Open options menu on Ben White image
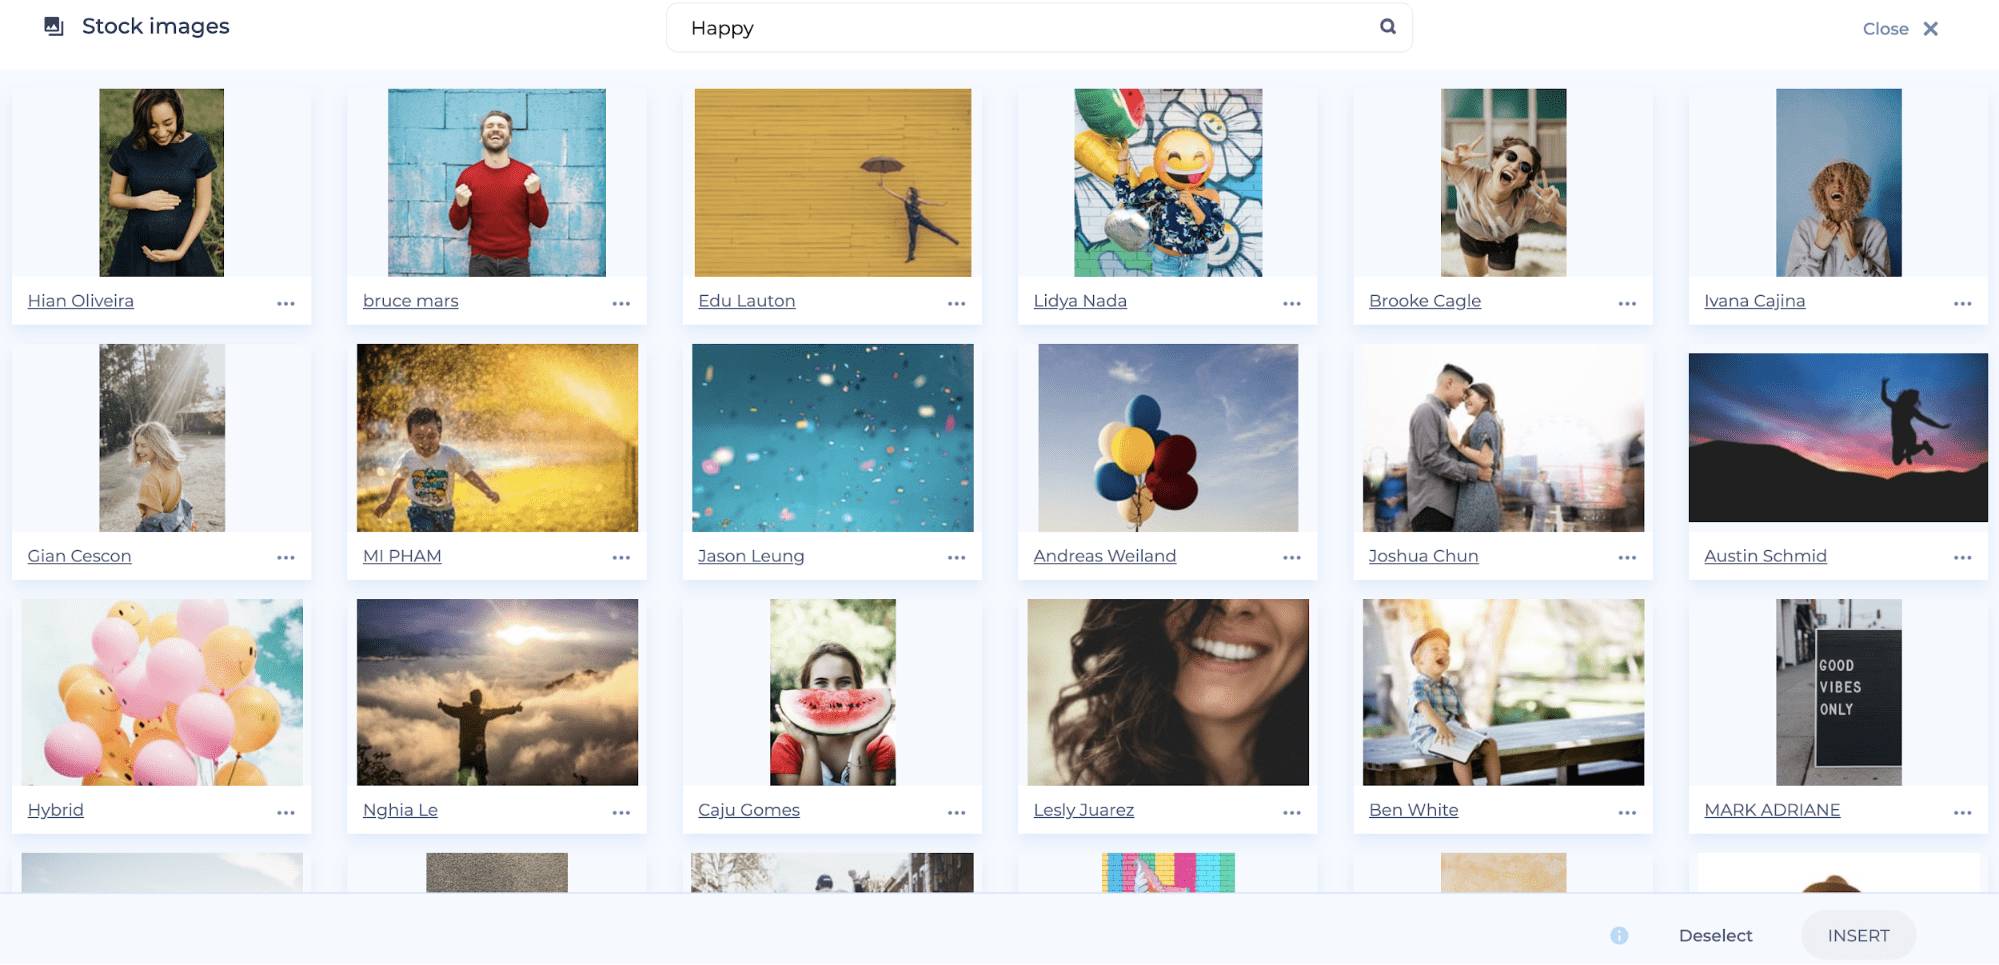This screenshot has height=965, width=1999. pos(1626,812)
